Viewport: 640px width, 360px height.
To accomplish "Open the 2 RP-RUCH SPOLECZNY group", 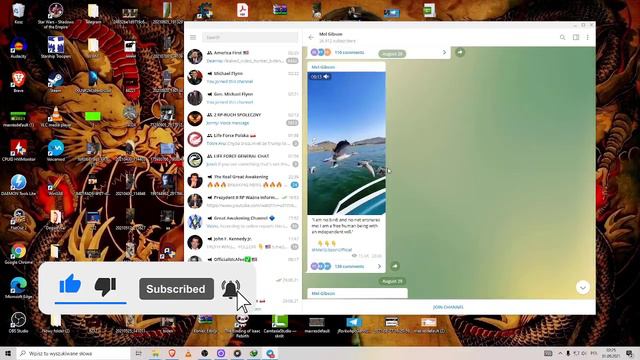I will [243, 118].
